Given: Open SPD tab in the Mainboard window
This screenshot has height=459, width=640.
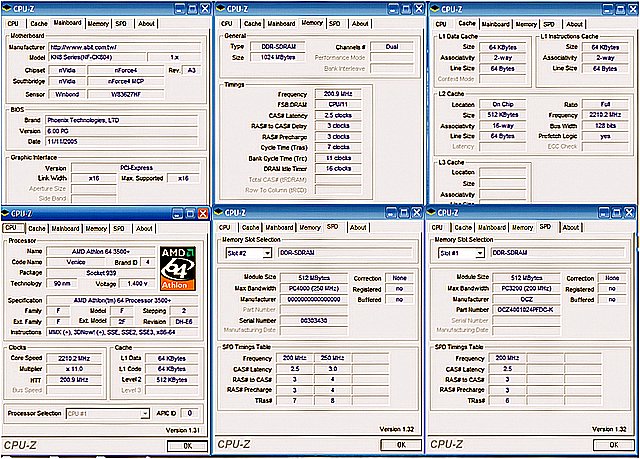Looking at the screenshot, I should coord(121,24).
